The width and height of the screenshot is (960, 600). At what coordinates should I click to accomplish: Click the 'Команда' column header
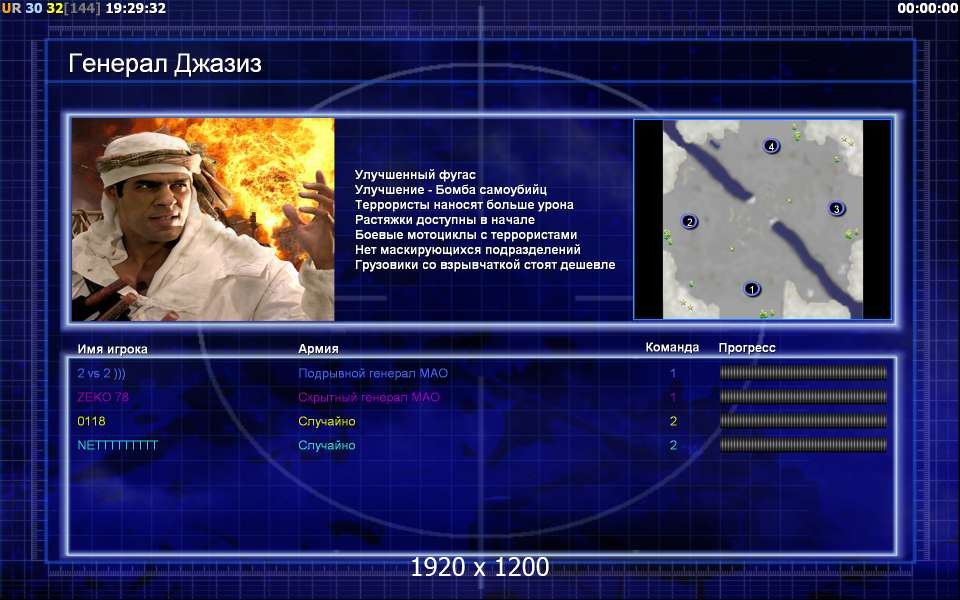672,347
